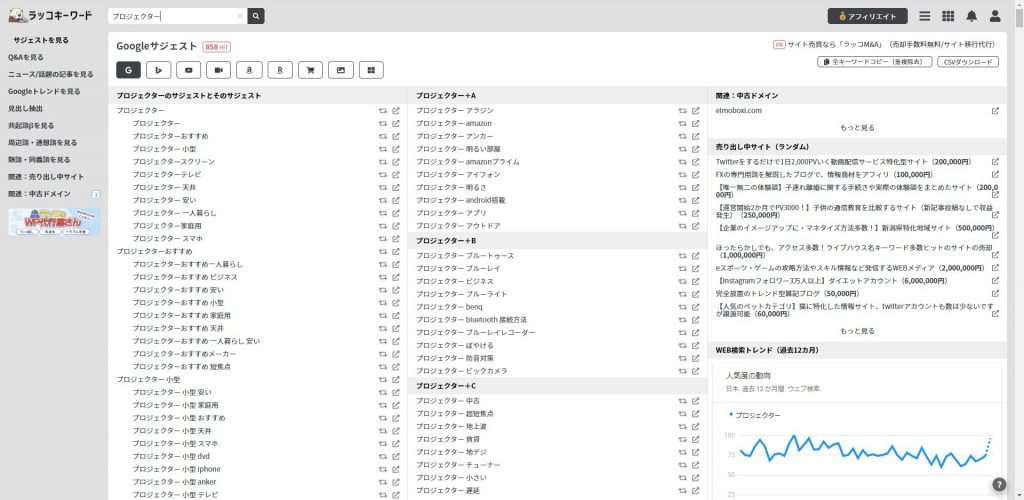Open external link for プロジェクター ビックカメラ

point(696,371)
